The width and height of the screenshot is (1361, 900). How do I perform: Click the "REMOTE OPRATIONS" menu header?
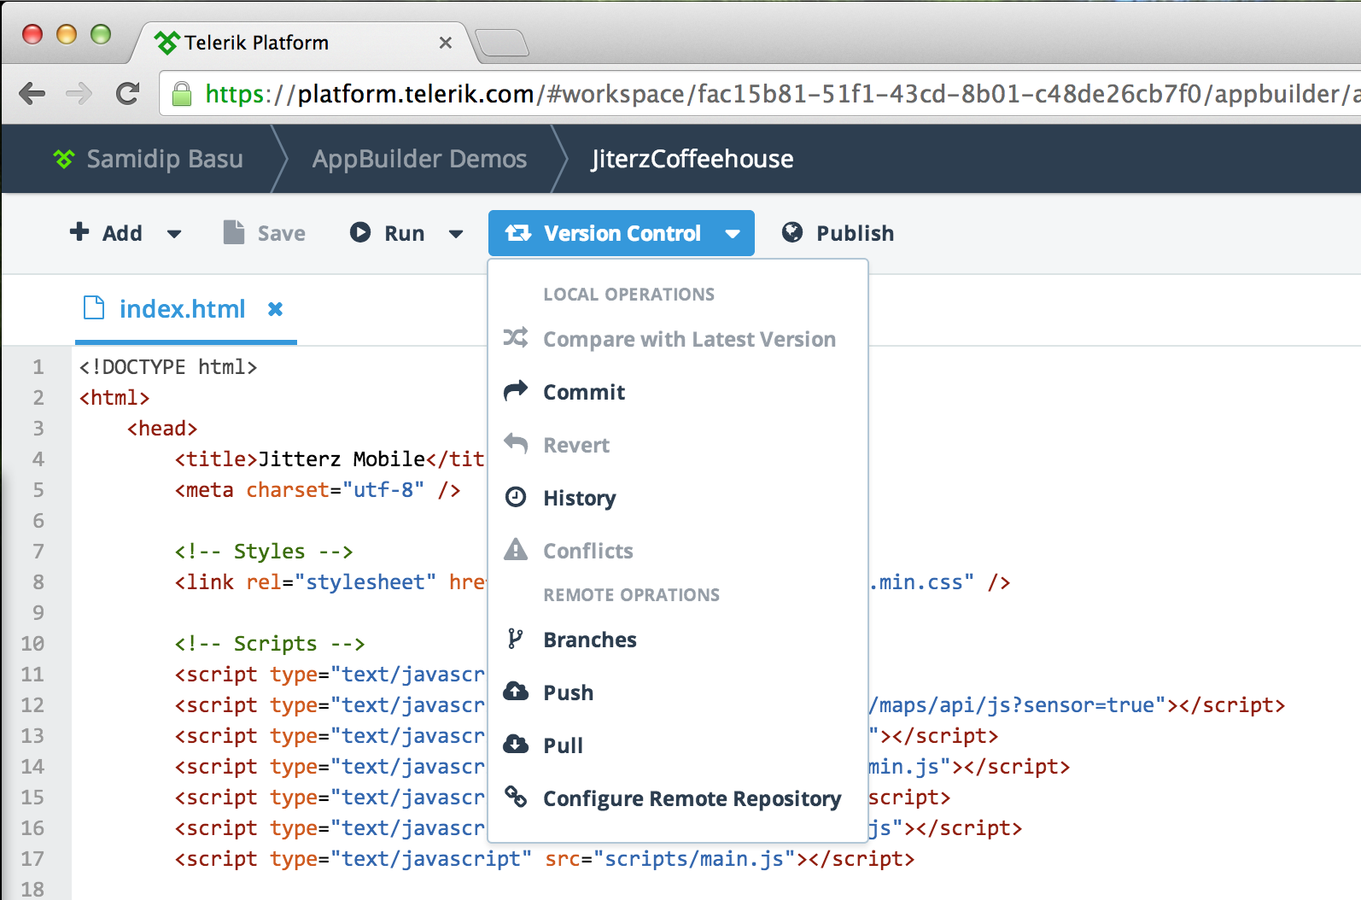(x=631, y=595)
